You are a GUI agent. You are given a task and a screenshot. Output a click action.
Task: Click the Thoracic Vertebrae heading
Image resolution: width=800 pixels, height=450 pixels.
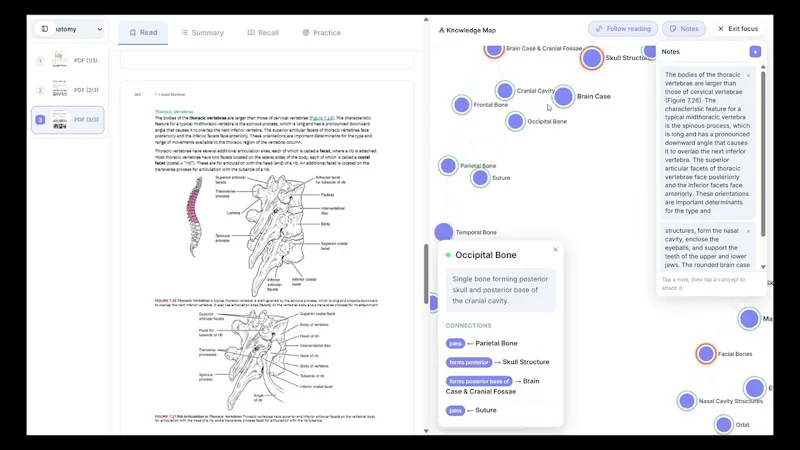(x=174, y=112)
